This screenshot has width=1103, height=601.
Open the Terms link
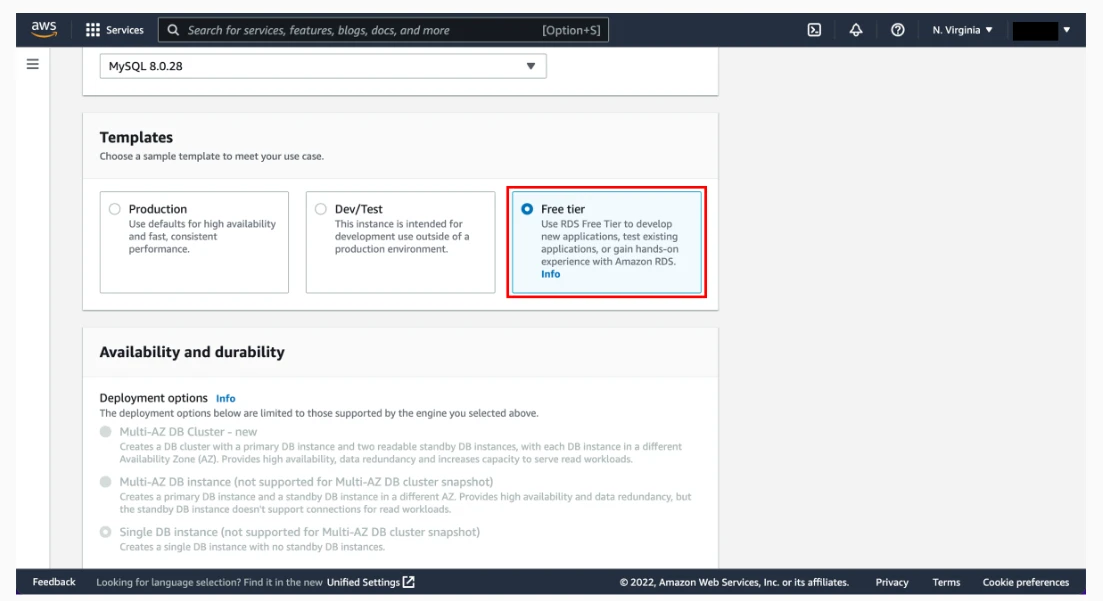click(946, 582)
